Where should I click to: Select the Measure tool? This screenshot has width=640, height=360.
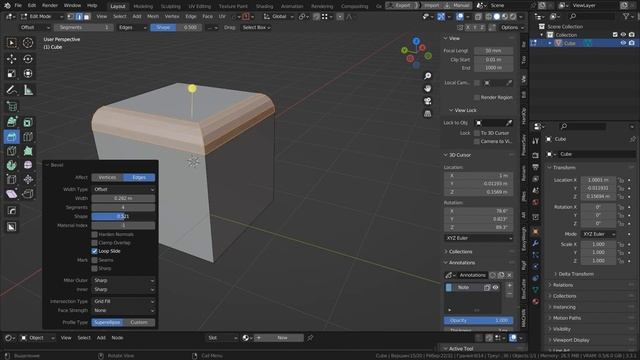28,90
